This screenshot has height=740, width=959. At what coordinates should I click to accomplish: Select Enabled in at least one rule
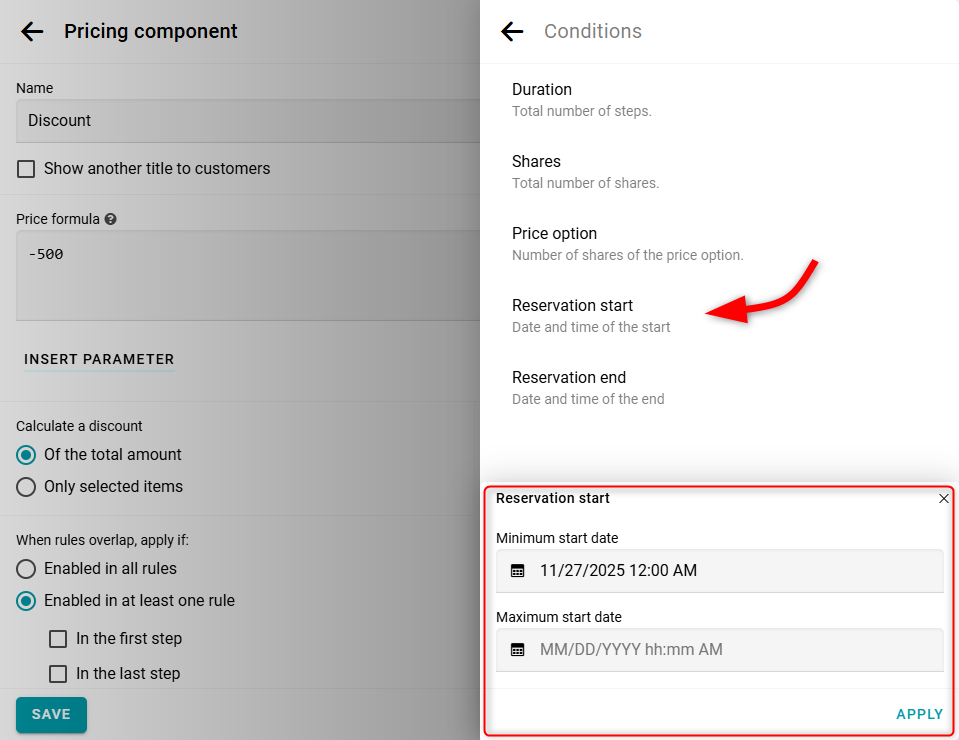click(26, 601)
